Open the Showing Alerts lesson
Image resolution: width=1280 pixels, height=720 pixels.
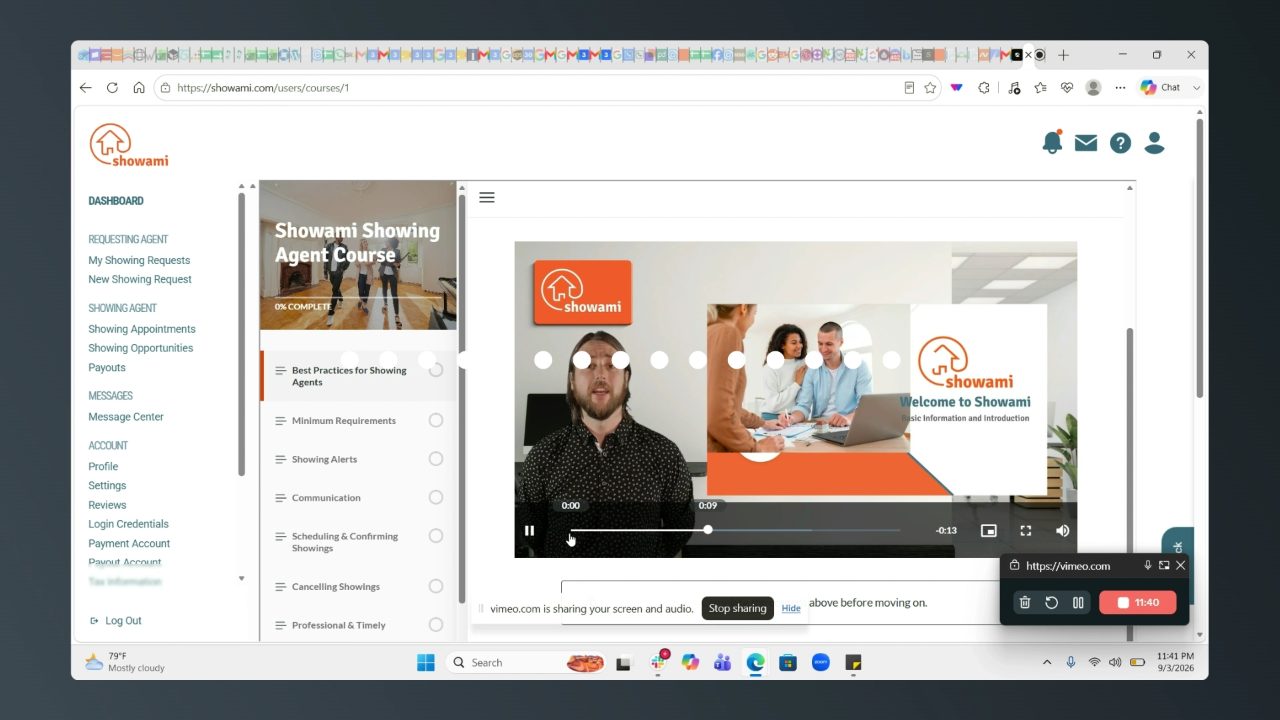(x=324, y=459)
